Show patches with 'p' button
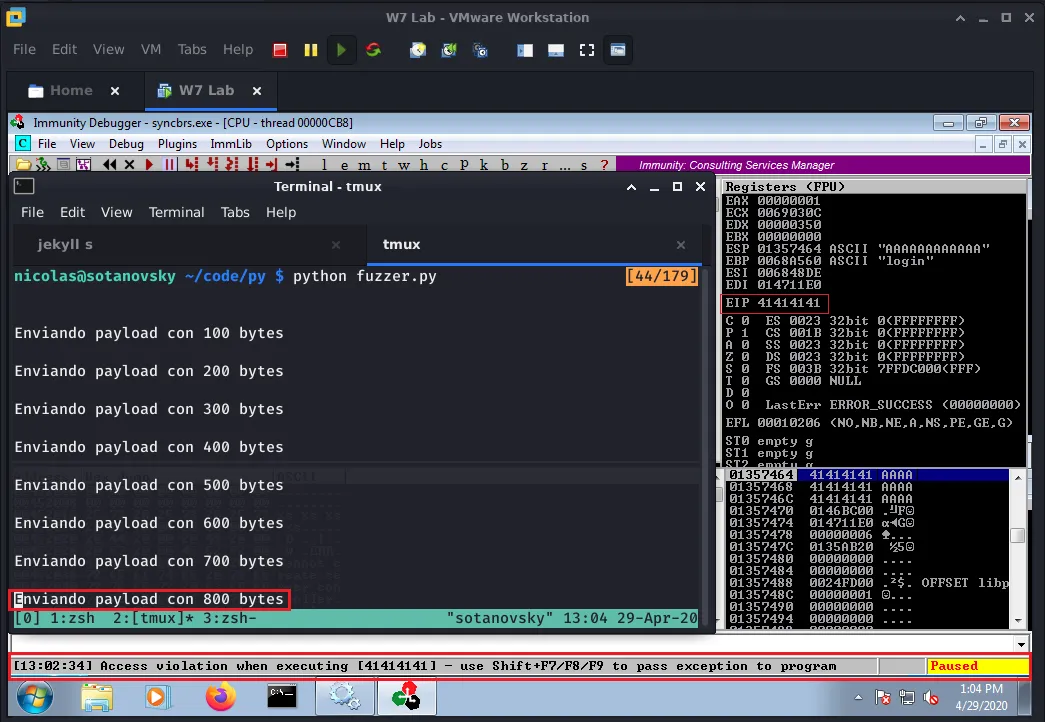 pyautogui.click(x=464, y=165)
